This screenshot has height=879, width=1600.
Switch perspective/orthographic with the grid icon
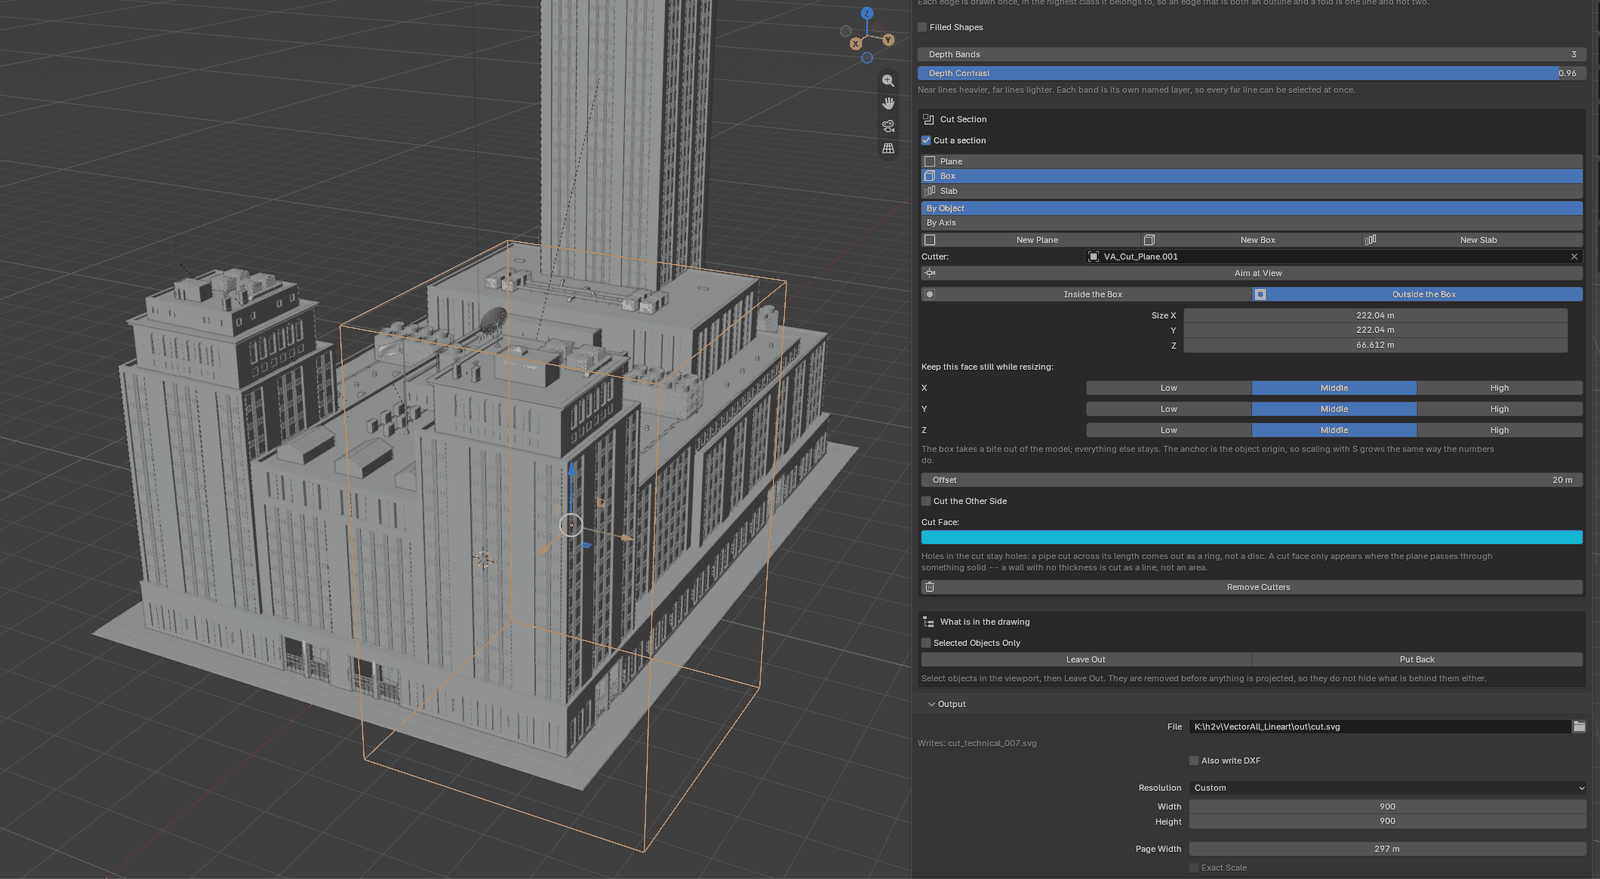coord(888,148)
